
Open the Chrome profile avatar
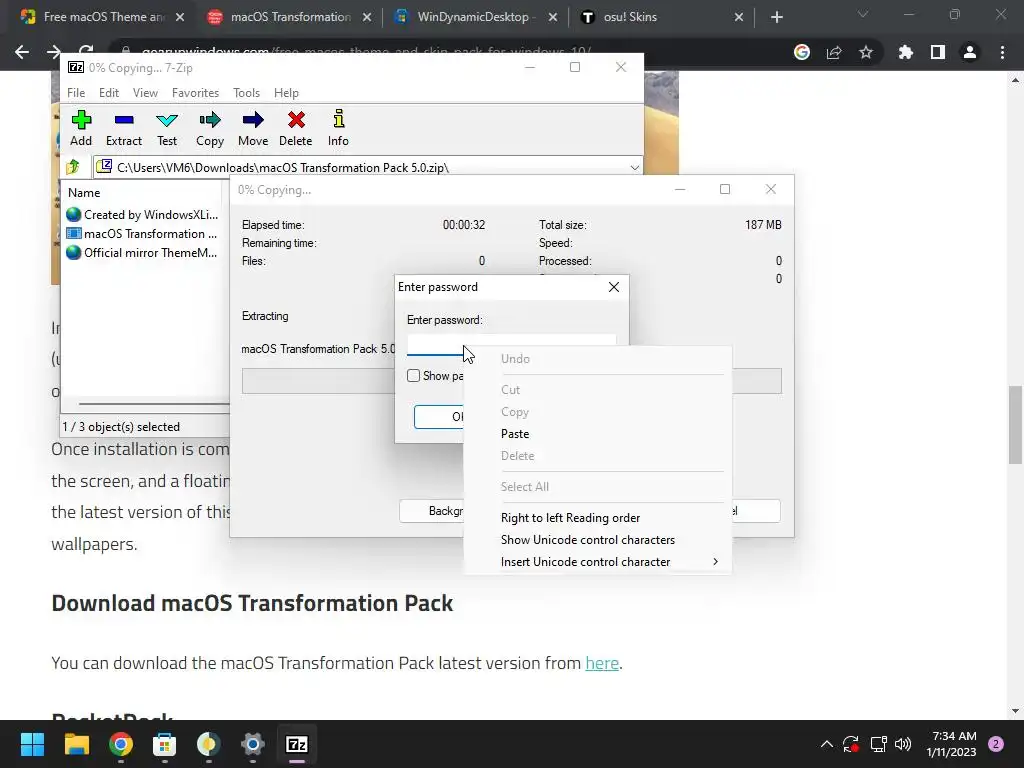970,52
